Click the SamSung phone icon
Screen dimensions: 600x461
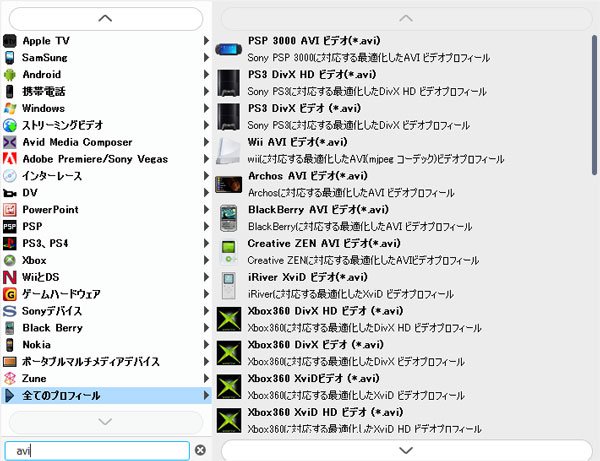(10, 57)
